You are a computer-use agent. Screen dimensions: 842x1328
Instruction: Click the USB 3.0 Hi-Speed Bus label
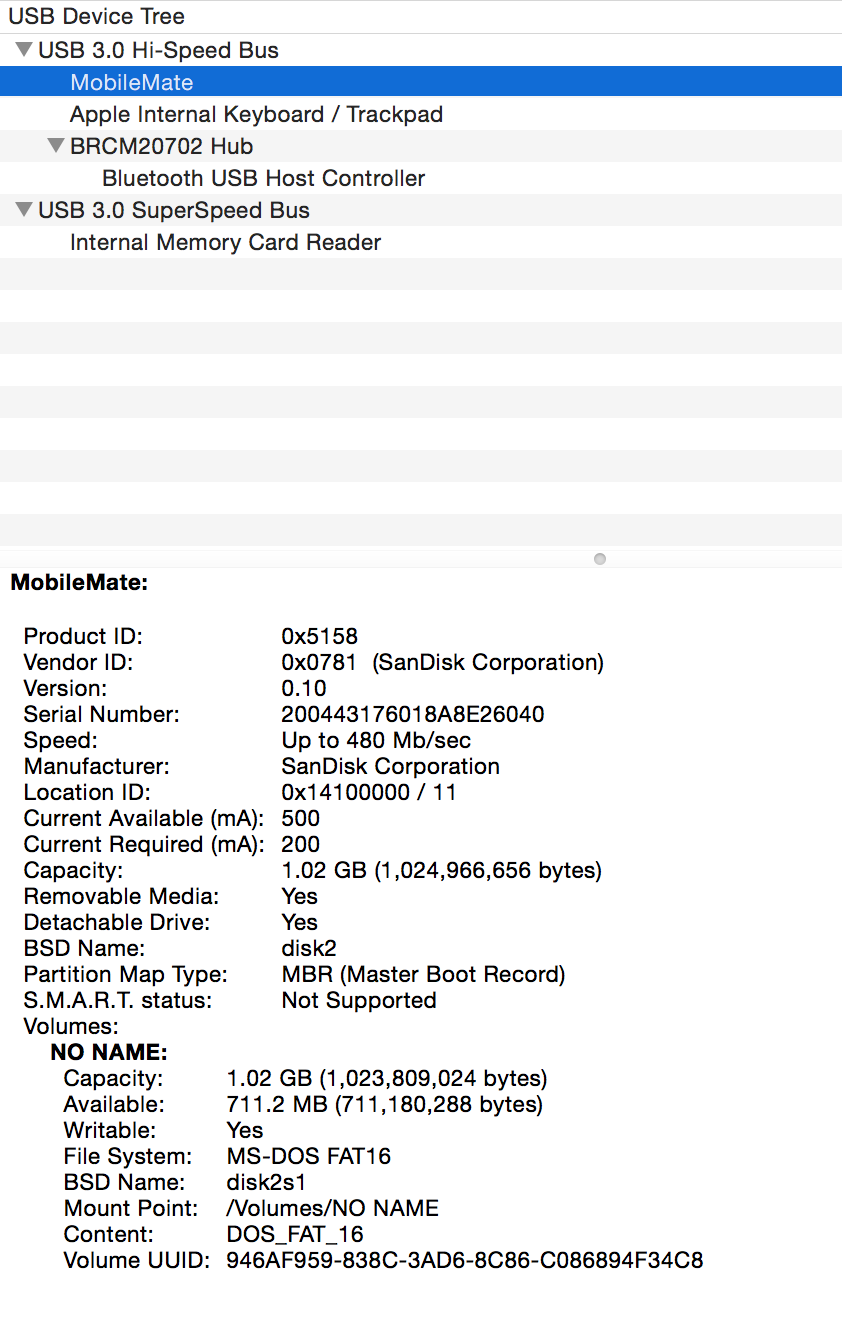pyautogui.click(x=158, y=50)
